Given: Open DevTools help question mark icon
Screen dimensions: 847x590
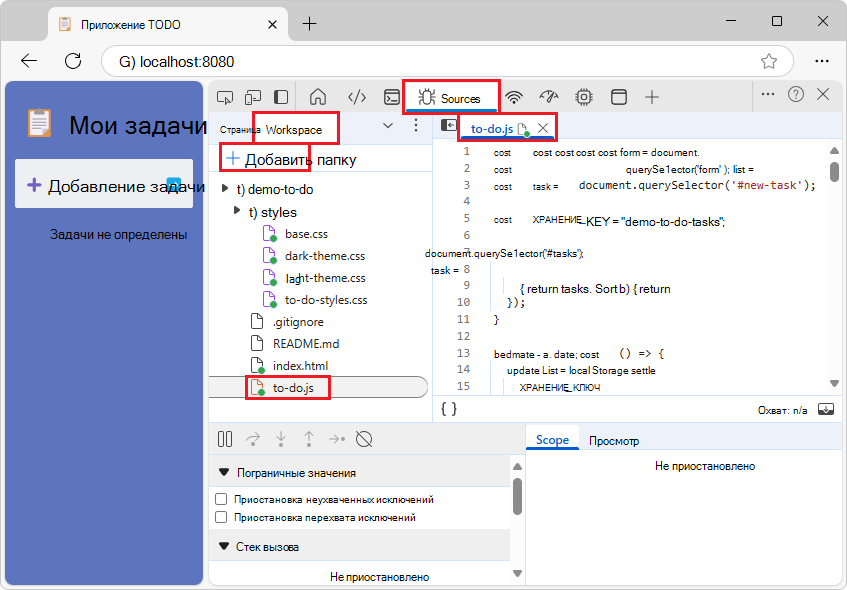Looking at the screenshot, I should (796, 95).
